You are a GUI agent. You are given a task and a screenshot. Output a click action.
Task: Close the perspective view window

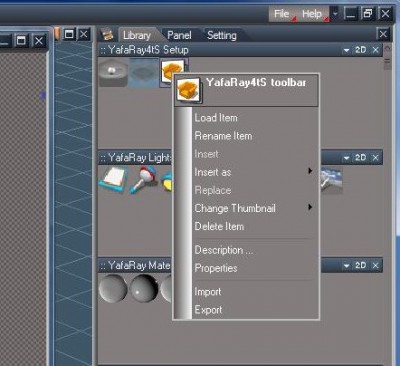[x=84, y=34]
